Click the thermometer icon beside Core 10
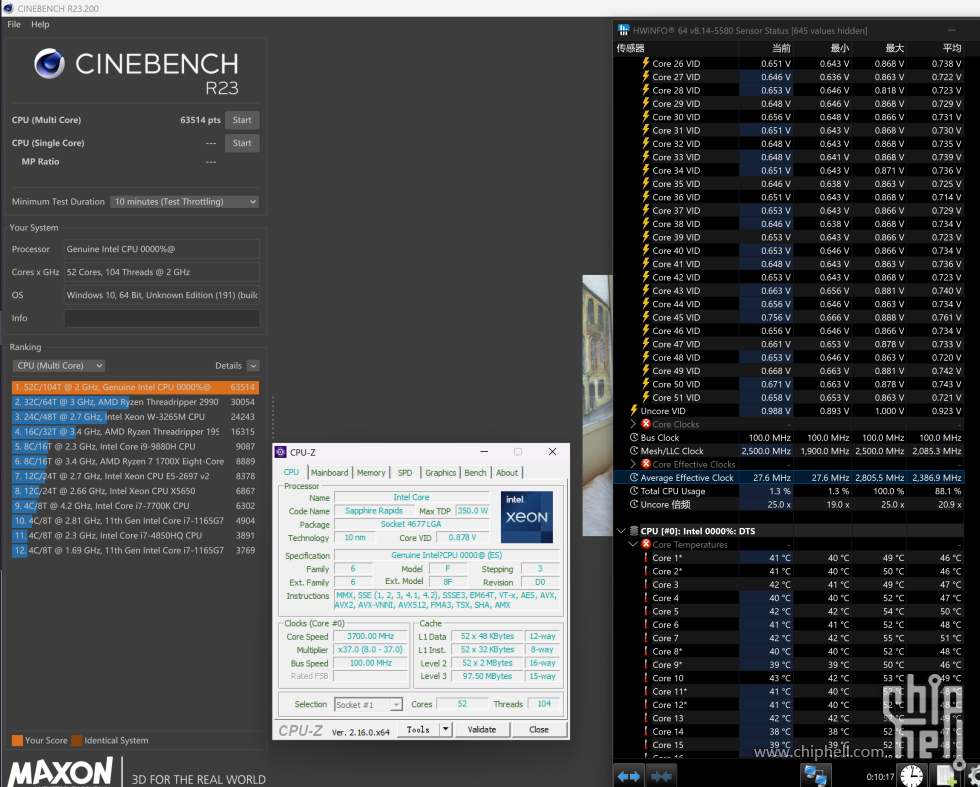Image resolution: width=980 pixels, height=787 pixels. click(x=646, y=678)
